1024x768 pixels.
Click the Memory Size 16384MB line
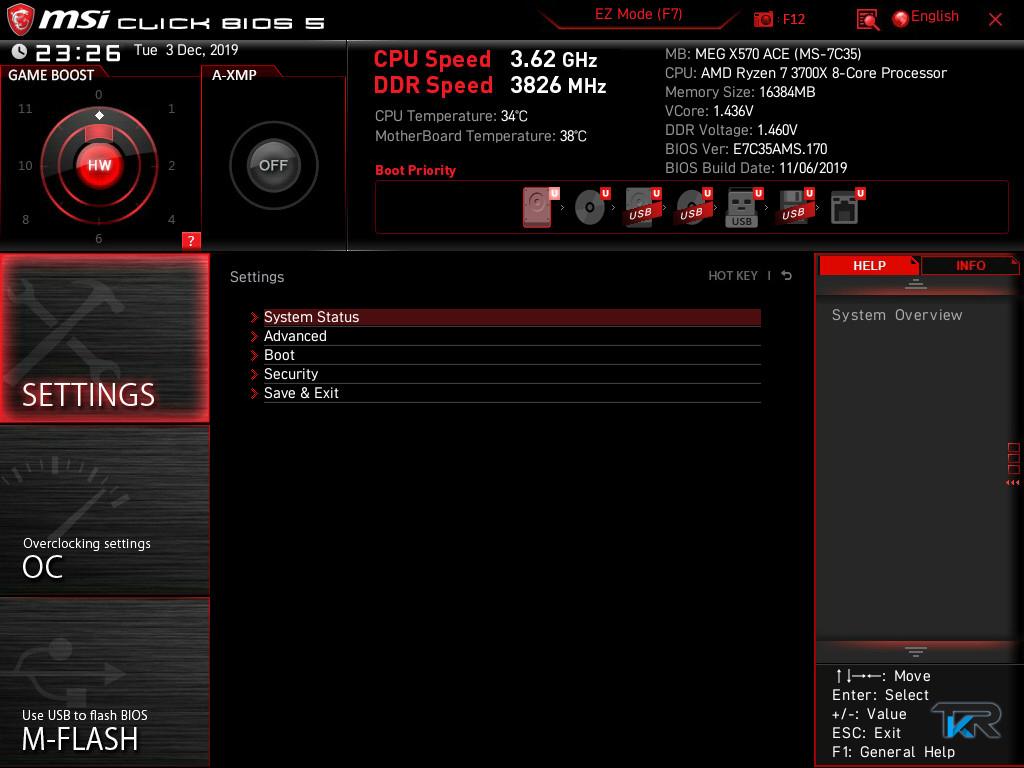[740, 92]
